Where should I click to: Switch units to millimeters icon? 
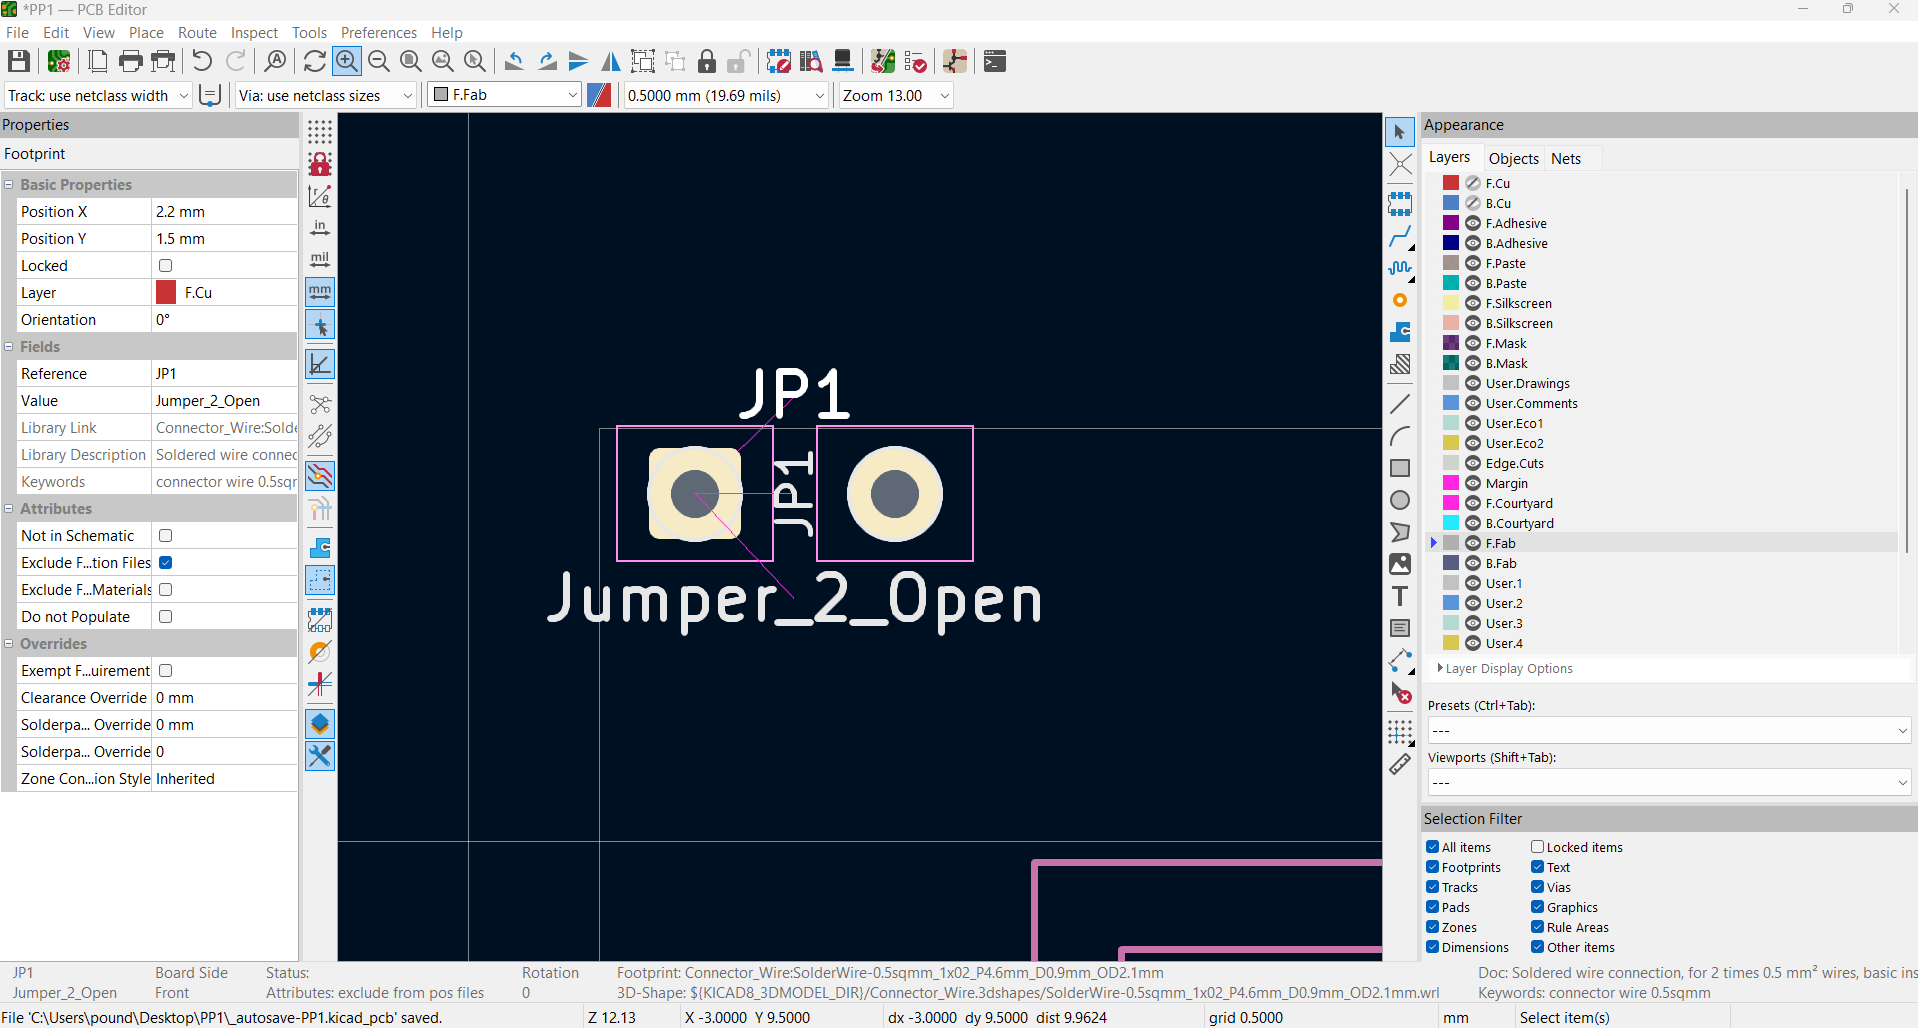320,292
